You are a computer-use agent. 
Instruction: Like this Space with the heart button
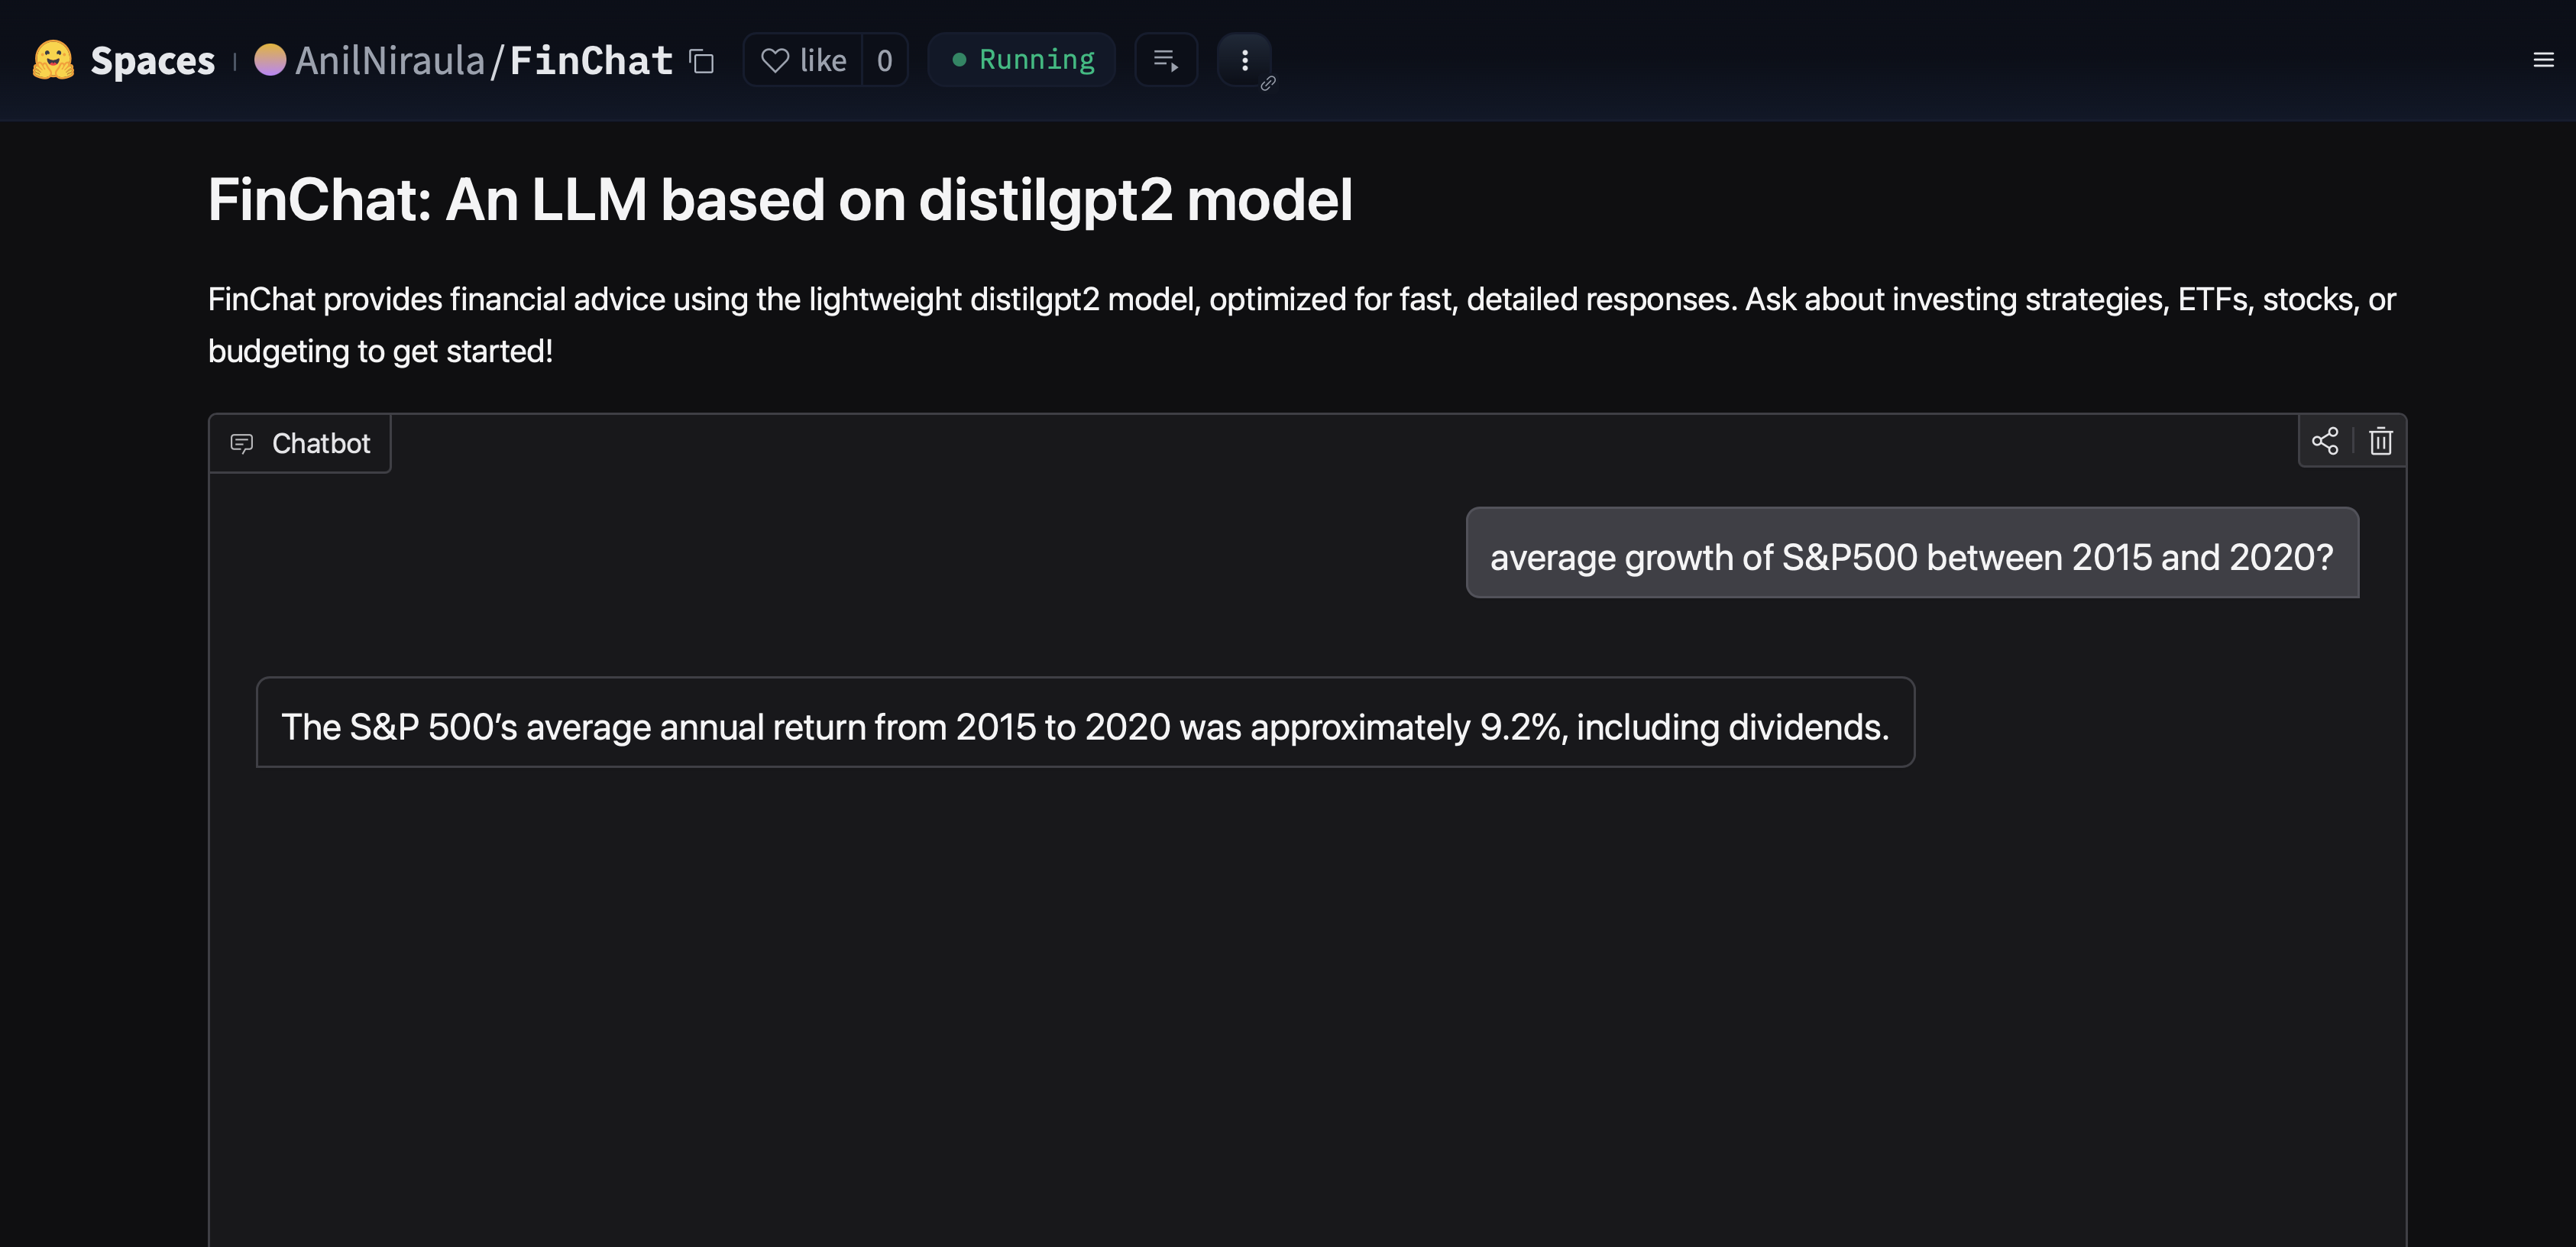(803, 60)
